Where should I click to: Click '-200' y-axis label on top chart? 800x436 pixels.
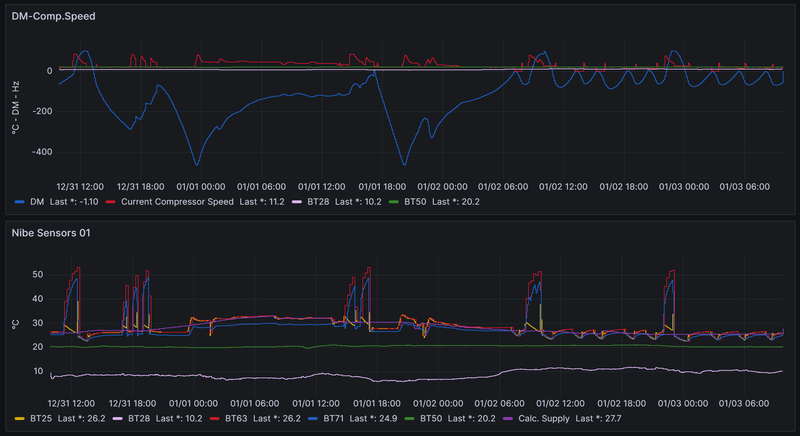[42, 111]
